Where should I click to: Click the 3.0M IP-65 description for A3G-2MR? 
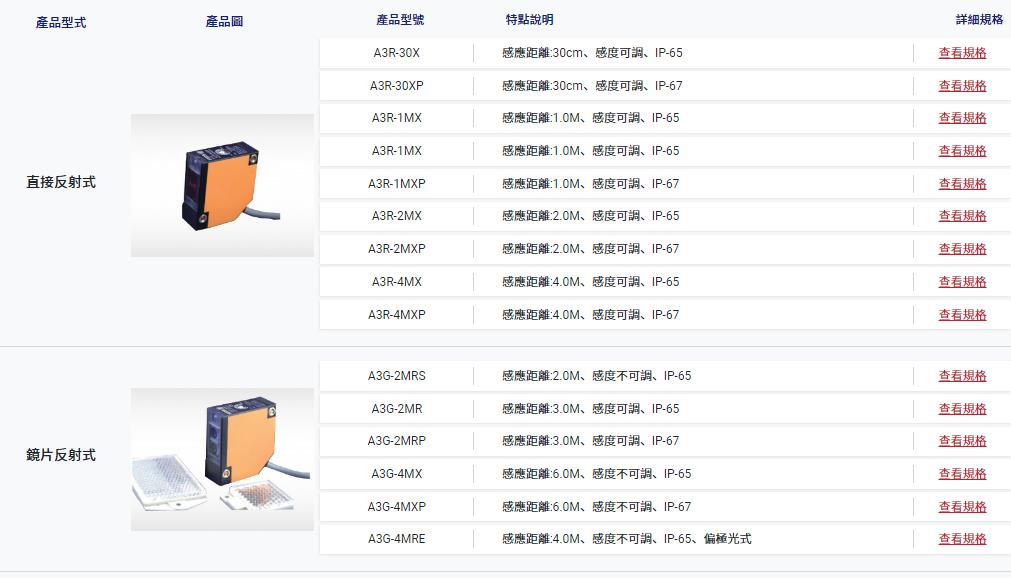tap(591, 409)
